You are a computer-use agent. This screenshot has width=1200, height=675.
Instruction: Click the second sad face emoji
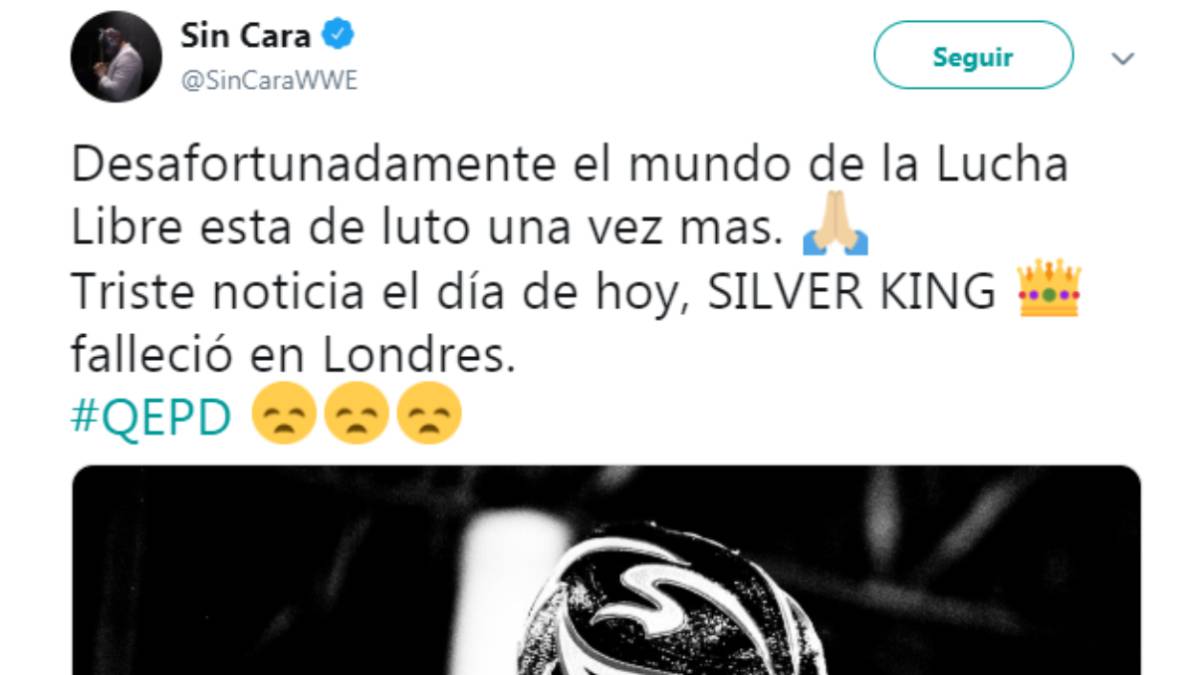tap(357, 415)
